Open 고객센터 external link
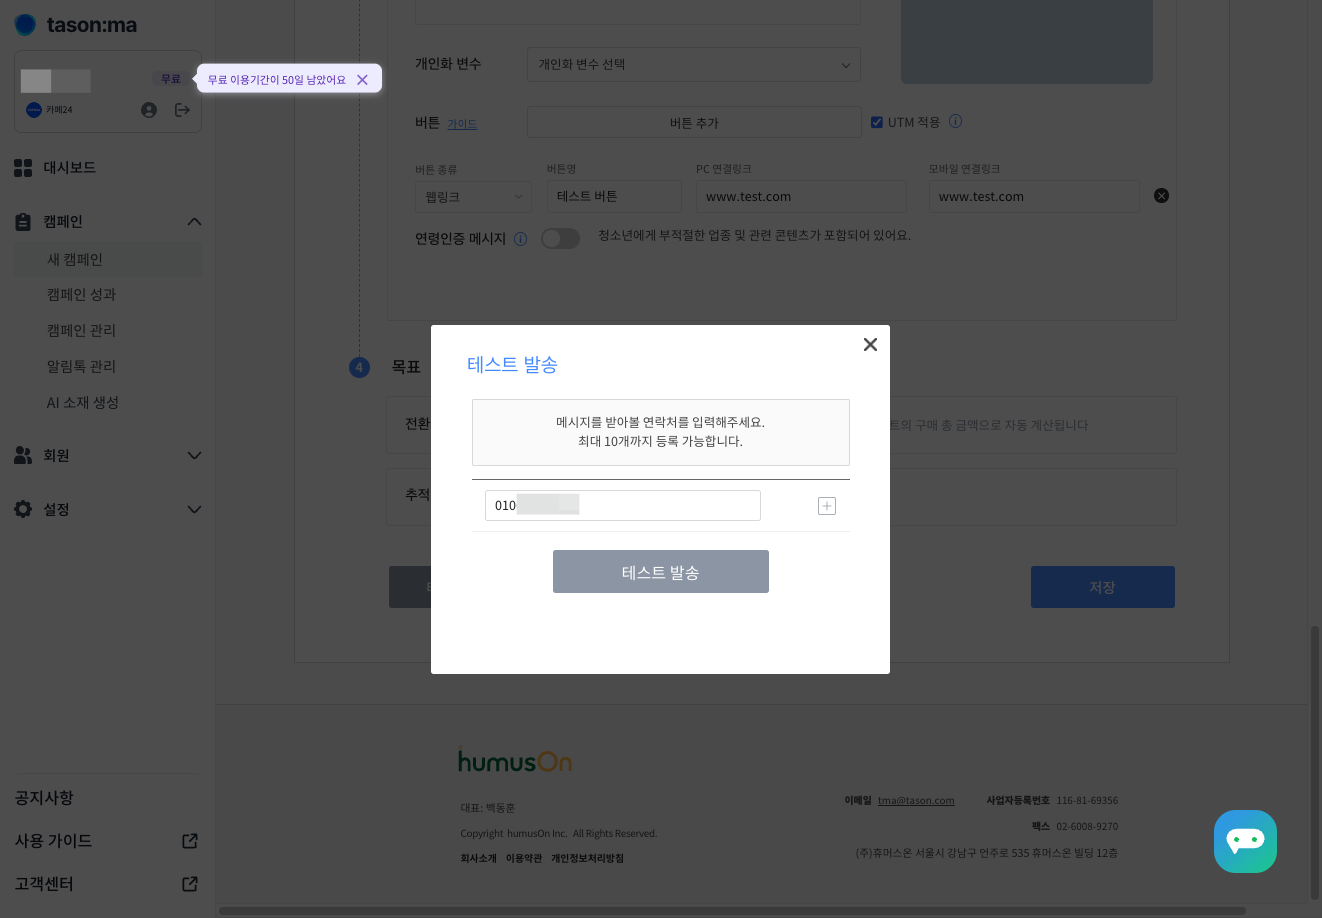 (106, 884)
